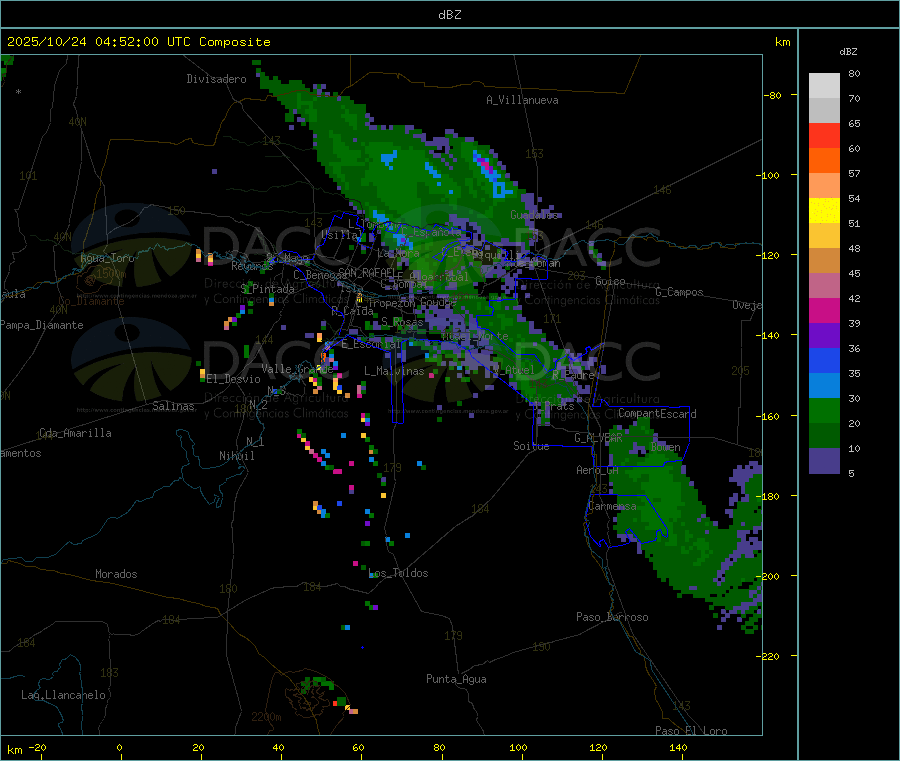
Task: Click the Salinas map label
Action: coord(173,406)
